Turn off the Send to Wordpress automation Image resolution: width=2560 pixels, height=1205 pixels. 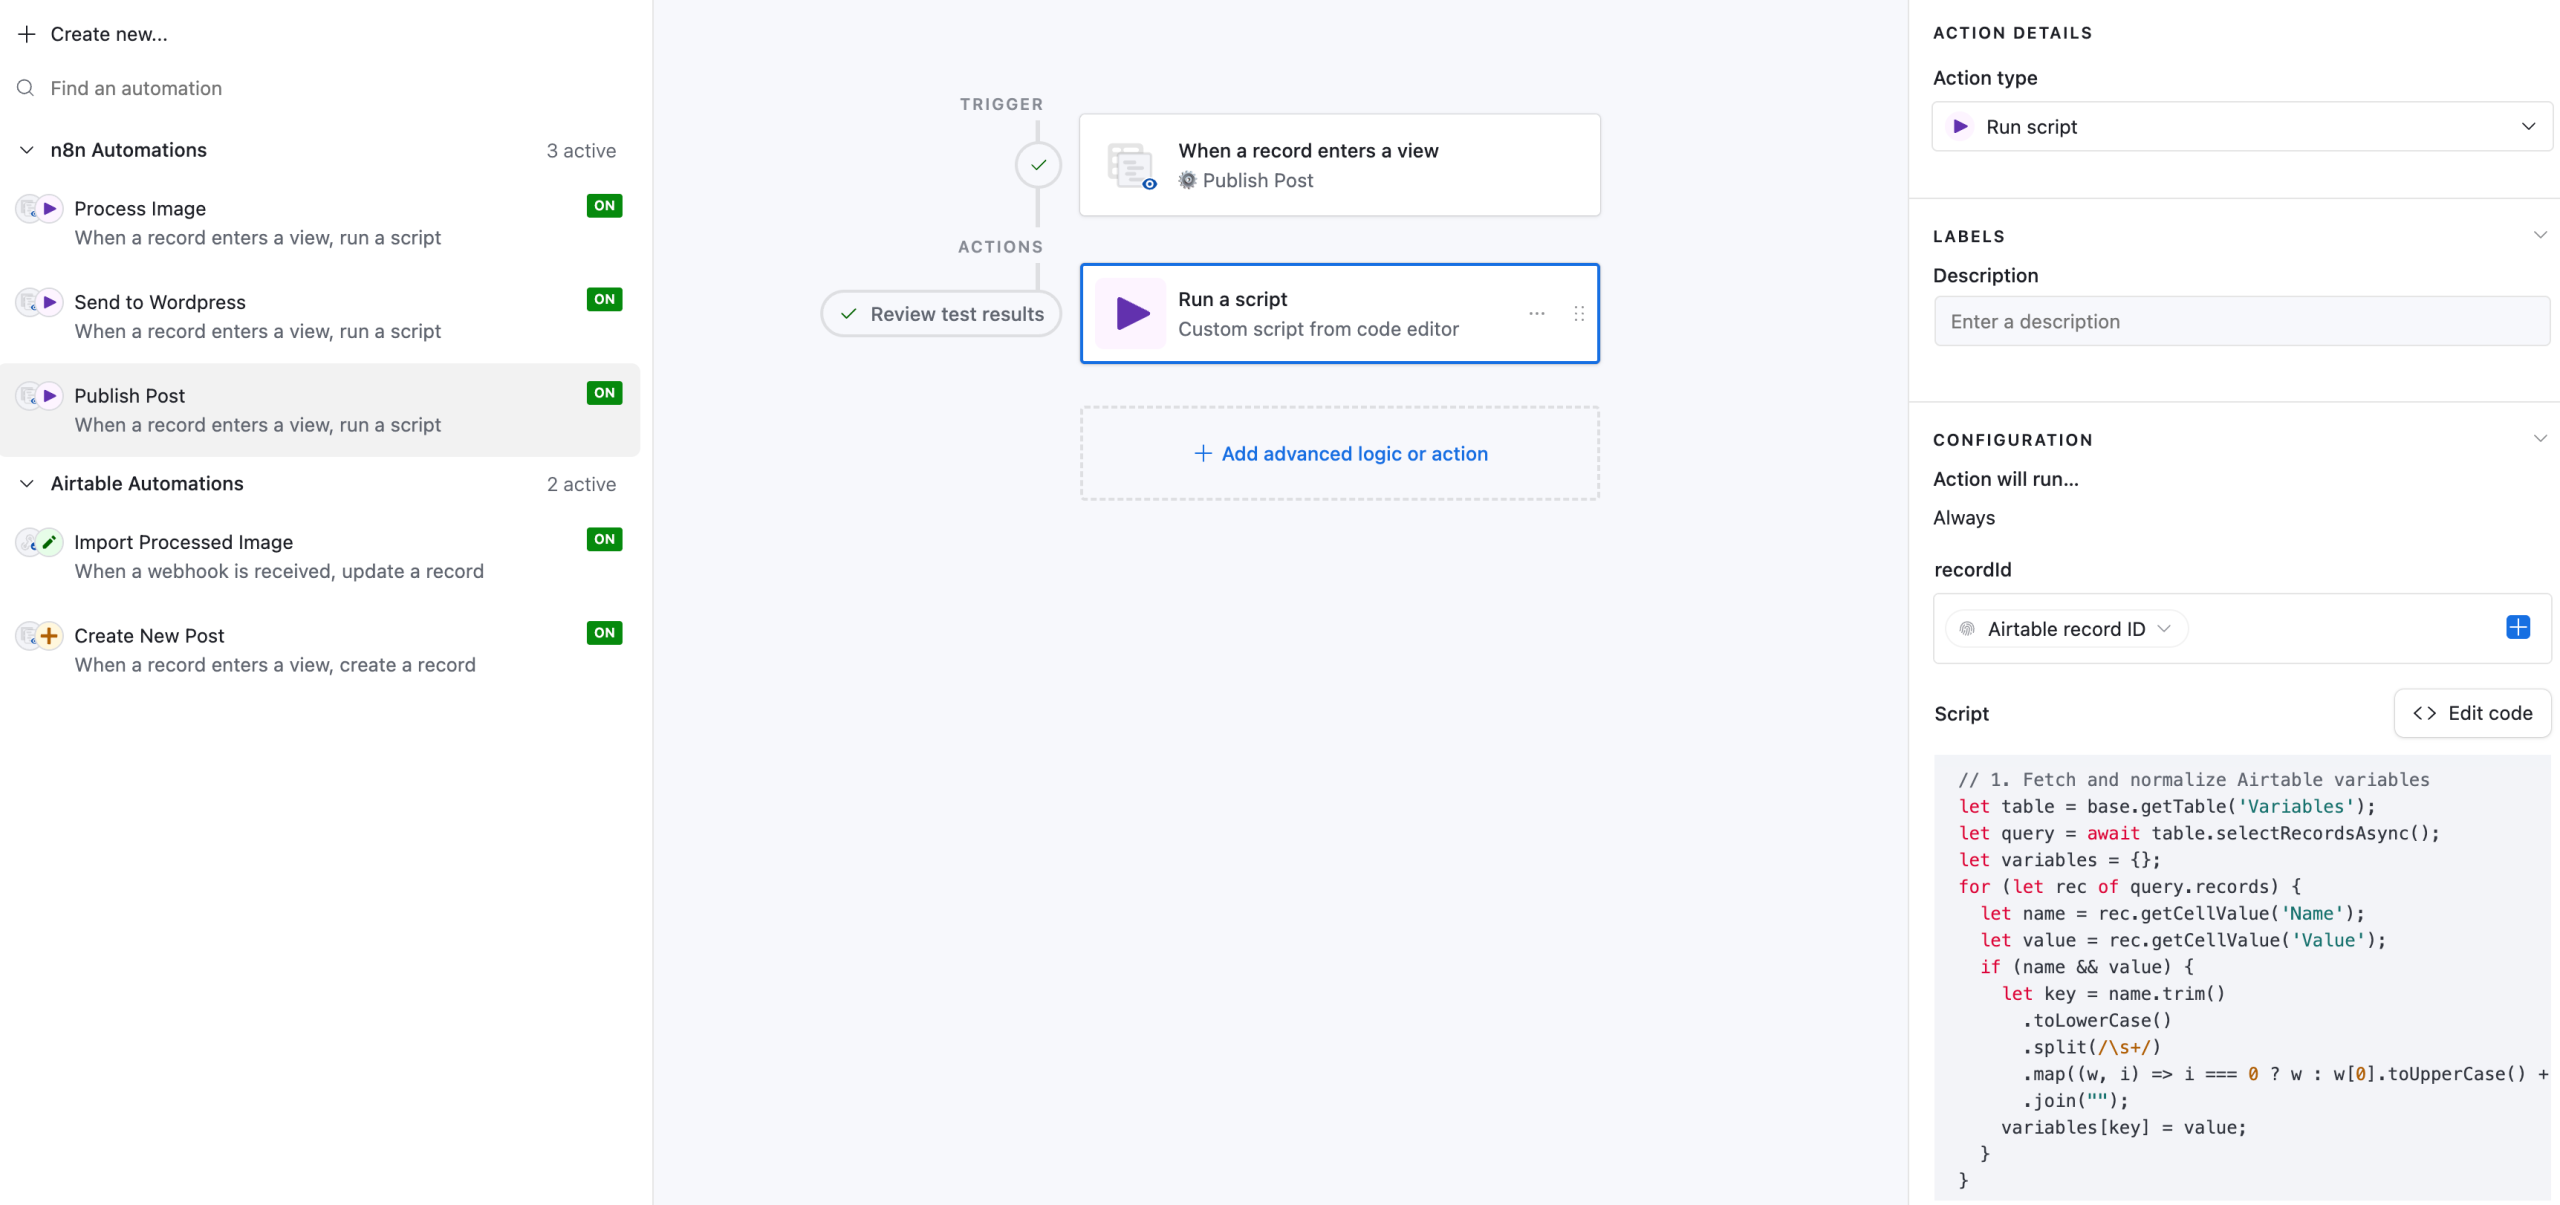click(x=604, y=300)
